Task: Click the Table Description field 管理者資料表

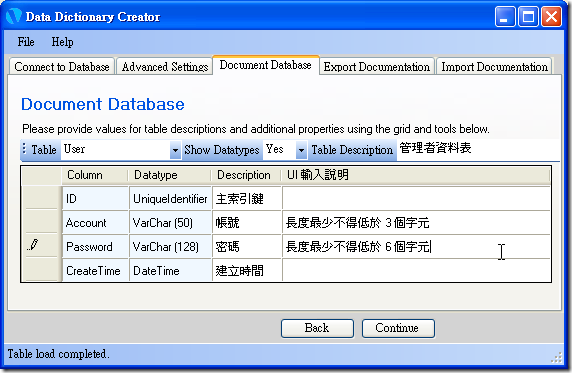Action: point(478,149)
